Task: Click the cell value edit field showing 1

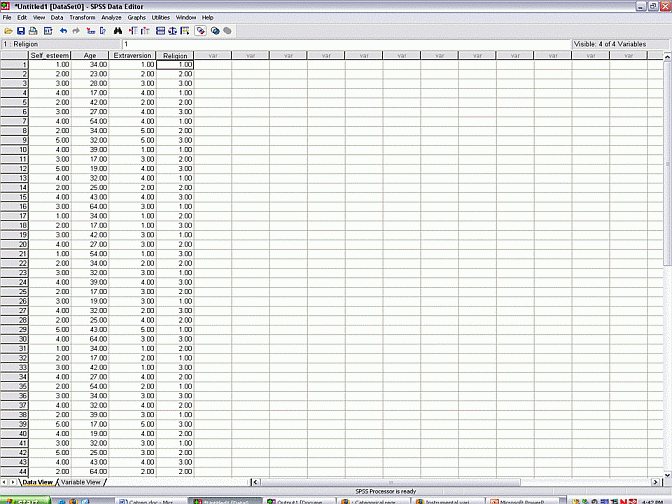Action: click(346, 44)
